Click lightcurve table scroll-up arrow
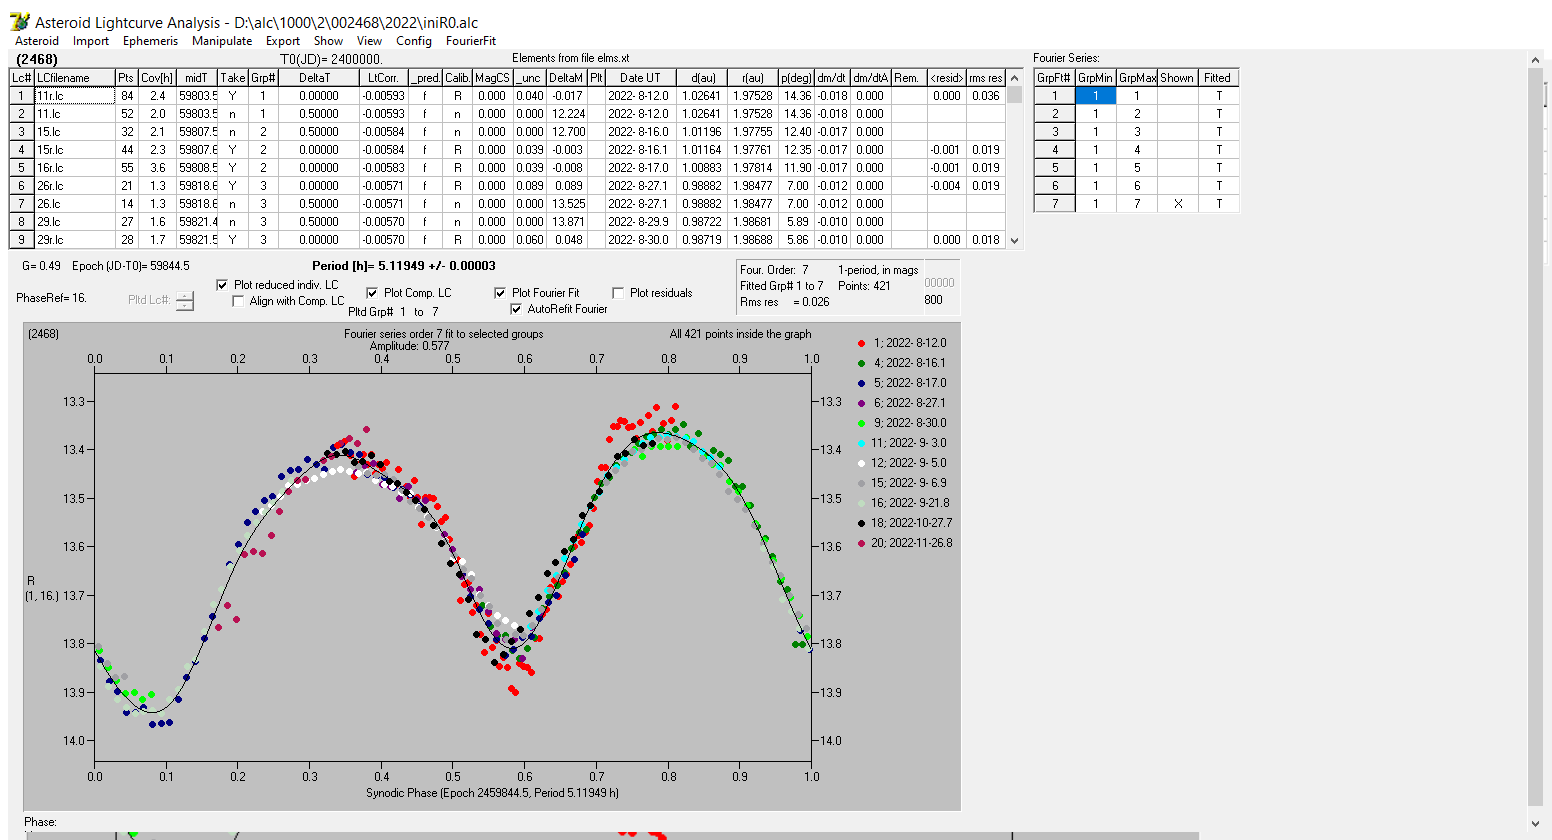The height and width of the screenshot is (840, 1552). (1015, 78)
